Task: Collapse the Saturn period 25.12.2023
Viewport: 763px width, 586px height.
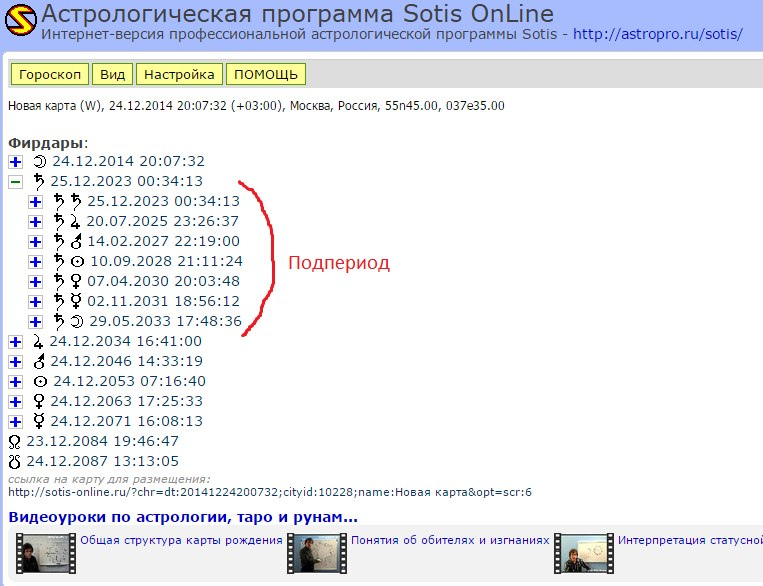Action: tap(16, 182)
